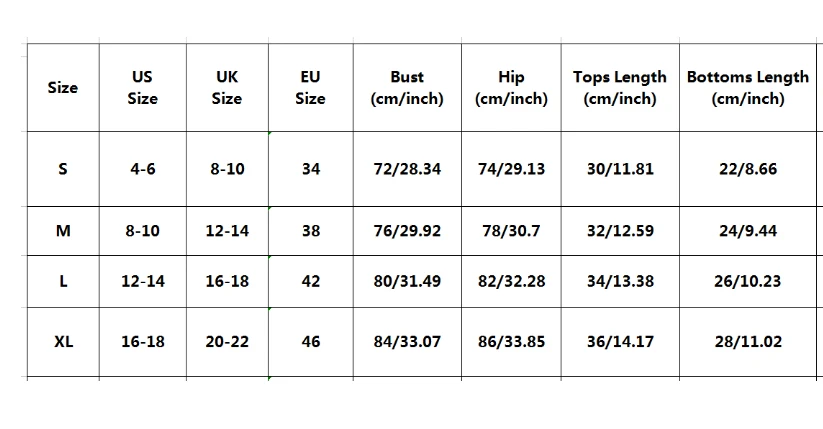Image resolution: width=823 pixels, height=429 pixels.
Task: Click the Size column header cell
Action: 62,88
